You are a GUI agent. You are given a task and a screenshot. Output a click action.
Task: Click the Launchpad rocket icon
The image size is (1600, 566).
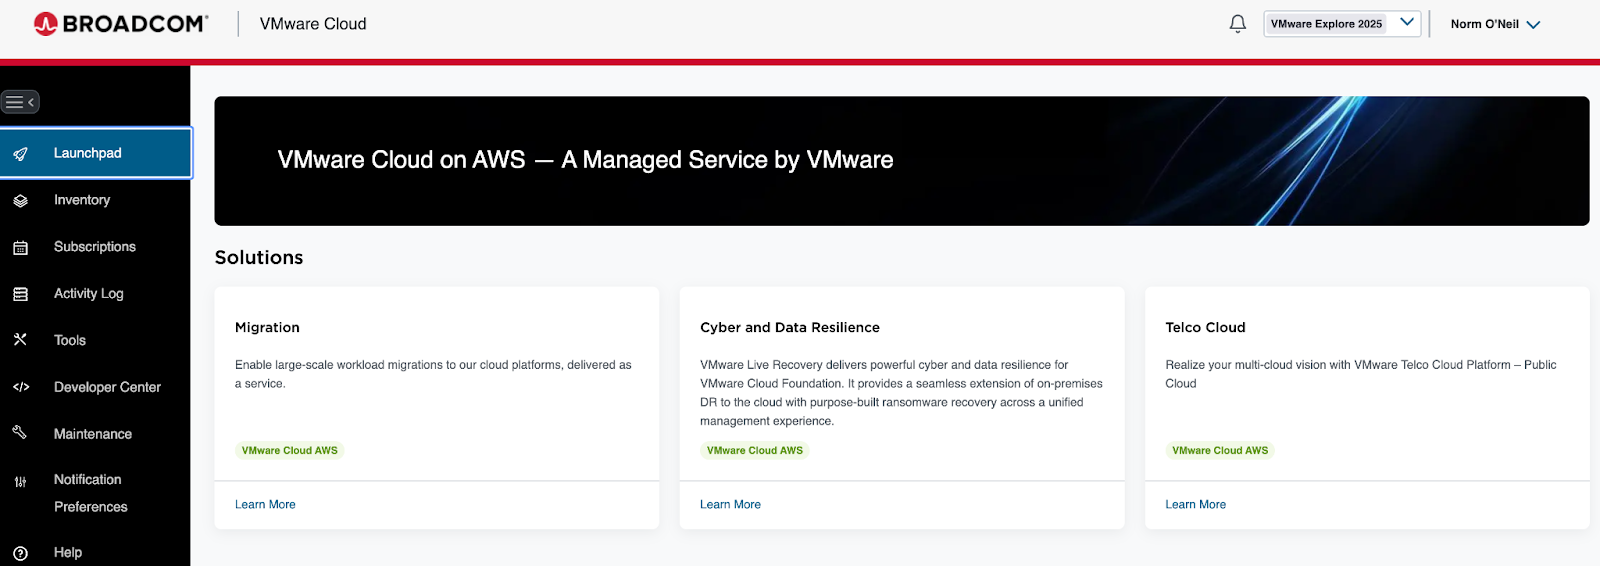coord(20,154)
